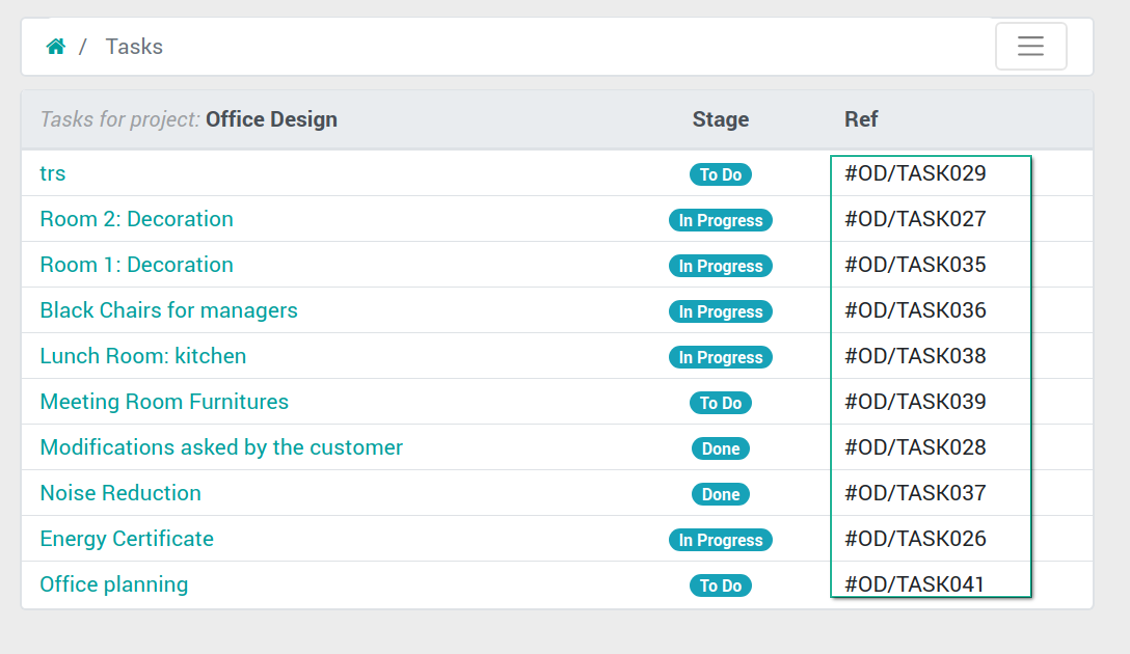Viewport: 1130px width, 654px height.
Task: Go to the home page icon
Action: pos(55,47)
